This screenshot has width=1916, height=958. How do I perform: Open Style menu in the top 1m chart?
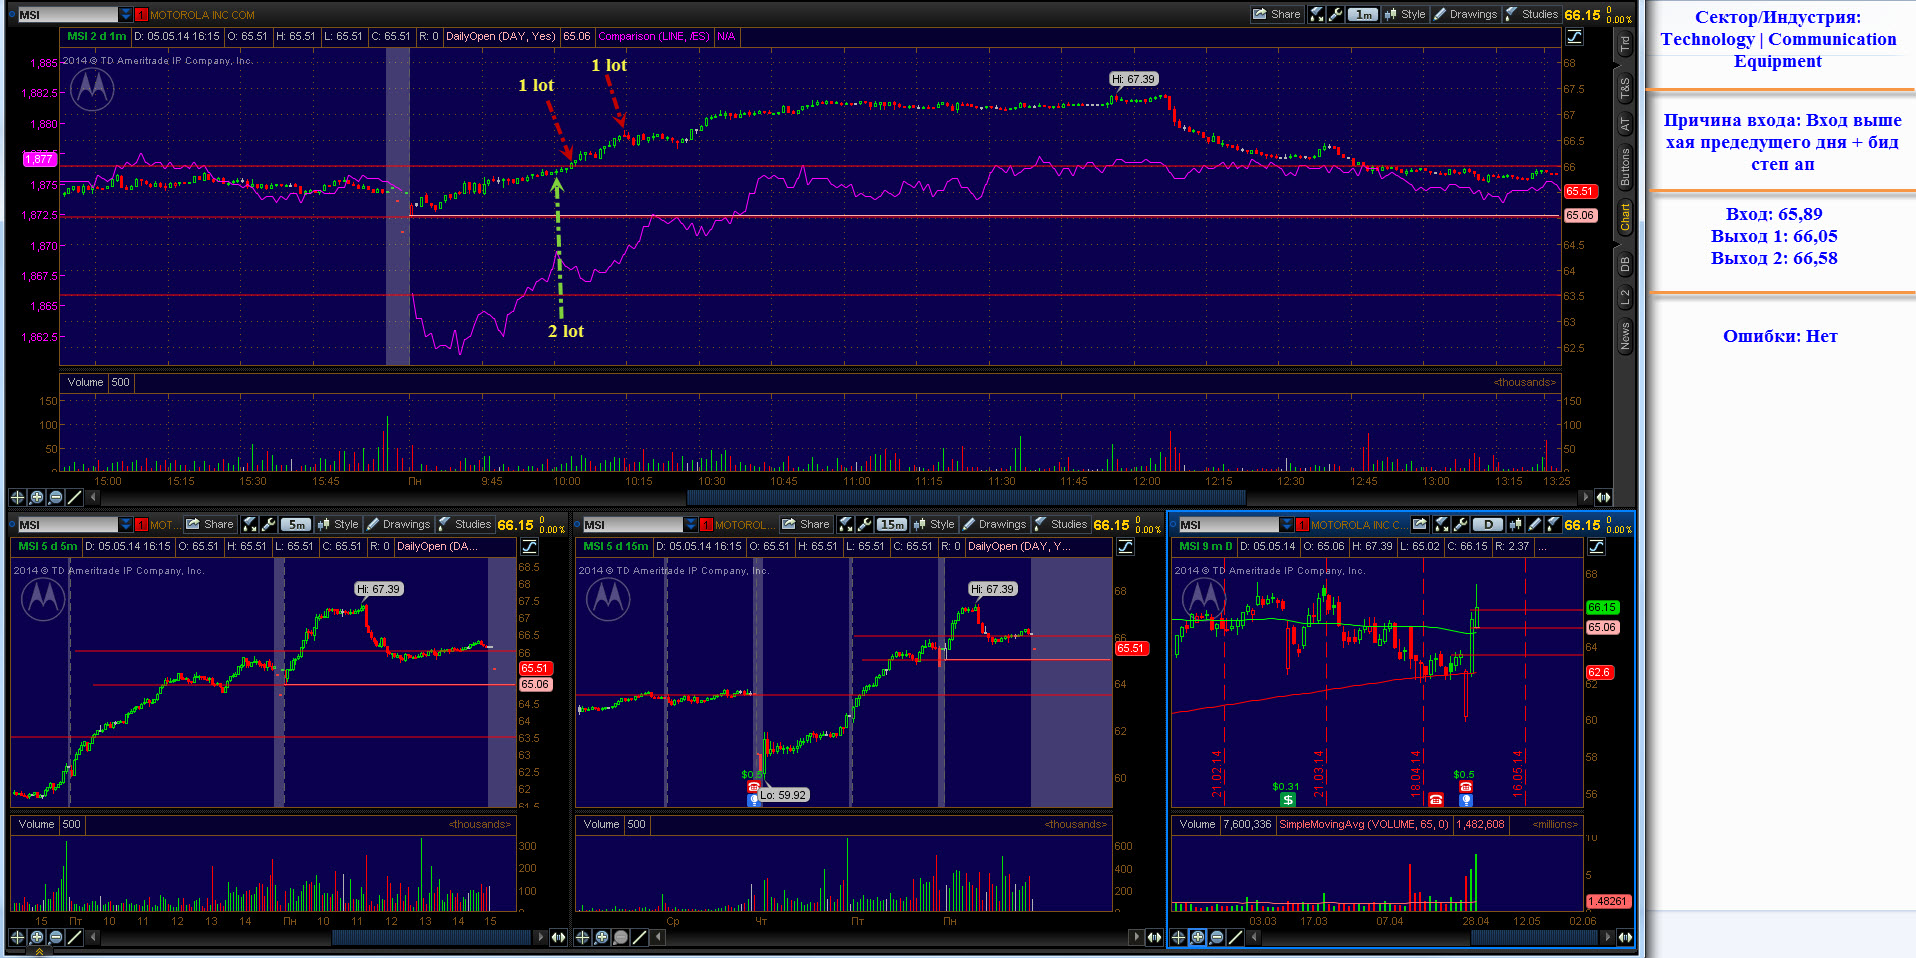click(1405, 14)
